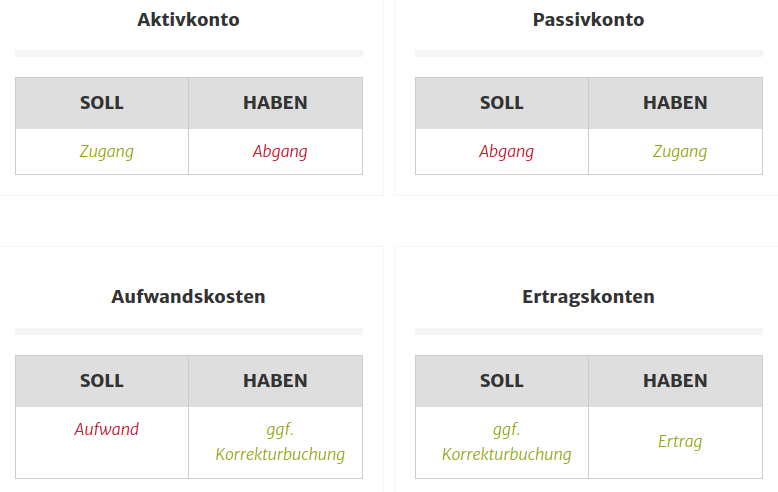Click the red Abgang cell under Passivkonto

pyautogui.click(x=506, y=152)
